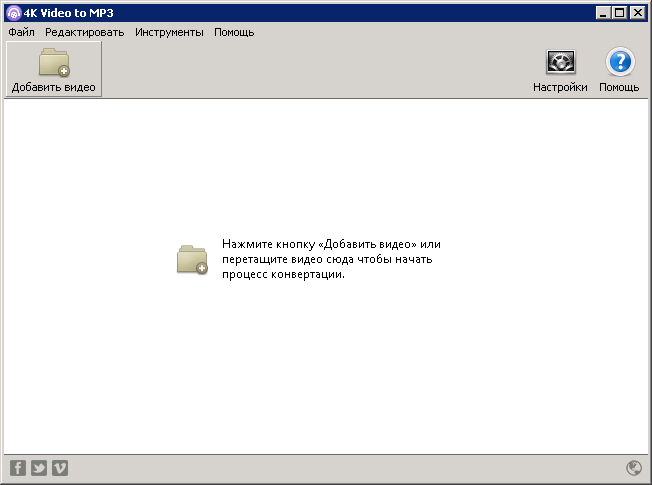Screen dimensions: 652x485
Task: Open the Инструменты menu
Action: click(x=169, y=32)
